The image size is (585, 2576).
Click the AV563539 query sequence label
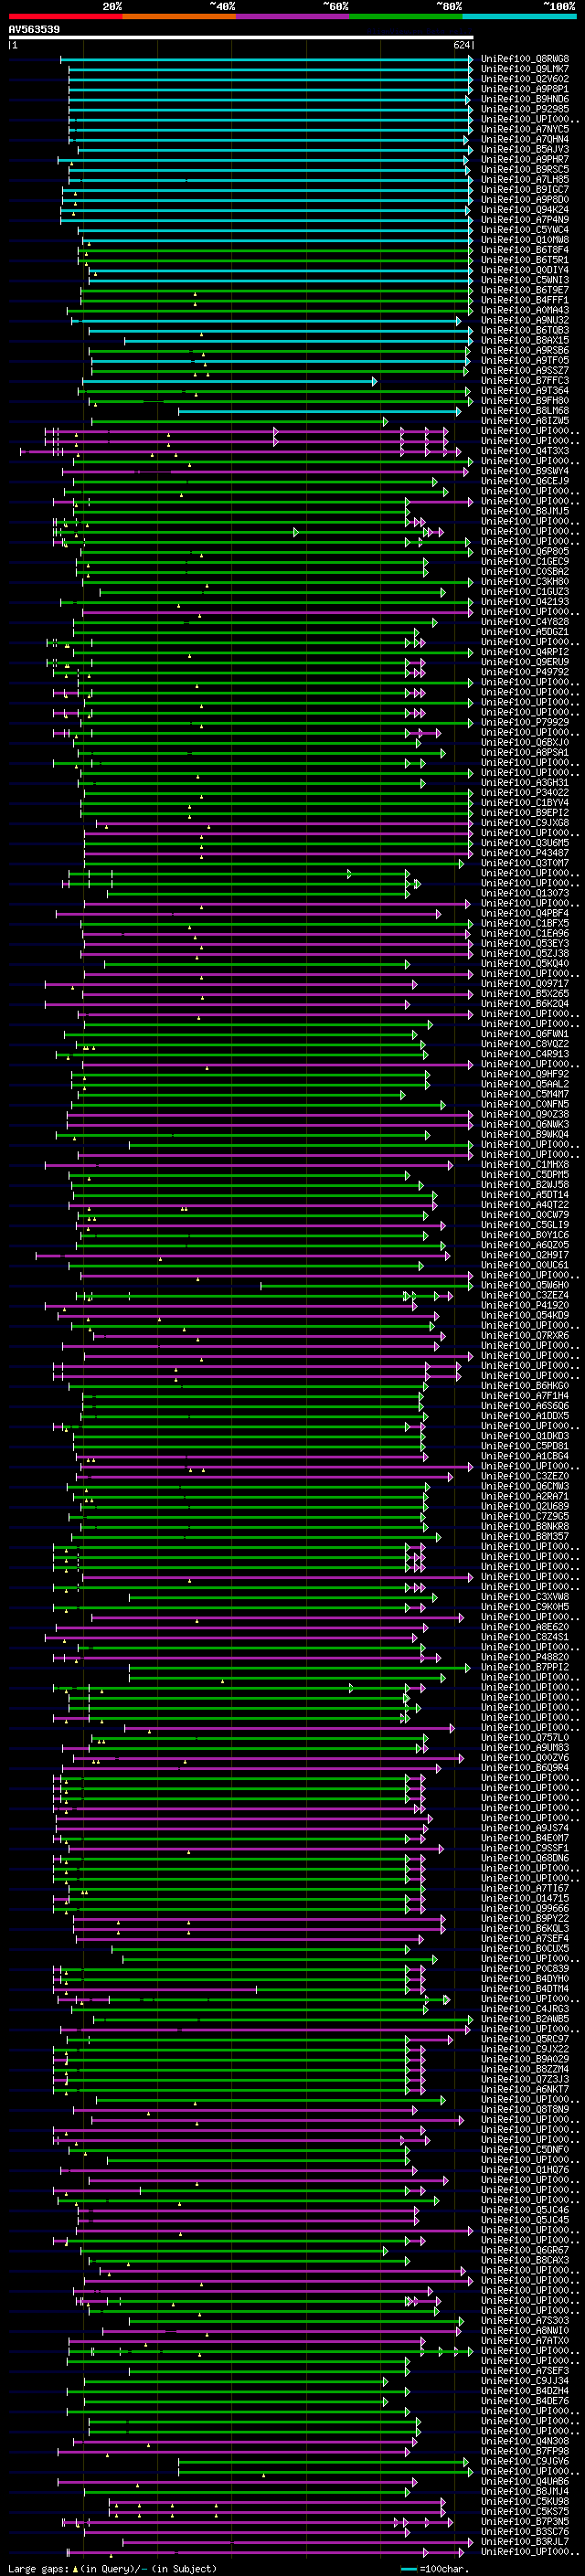pyautogui.click(x=34, y=30)
